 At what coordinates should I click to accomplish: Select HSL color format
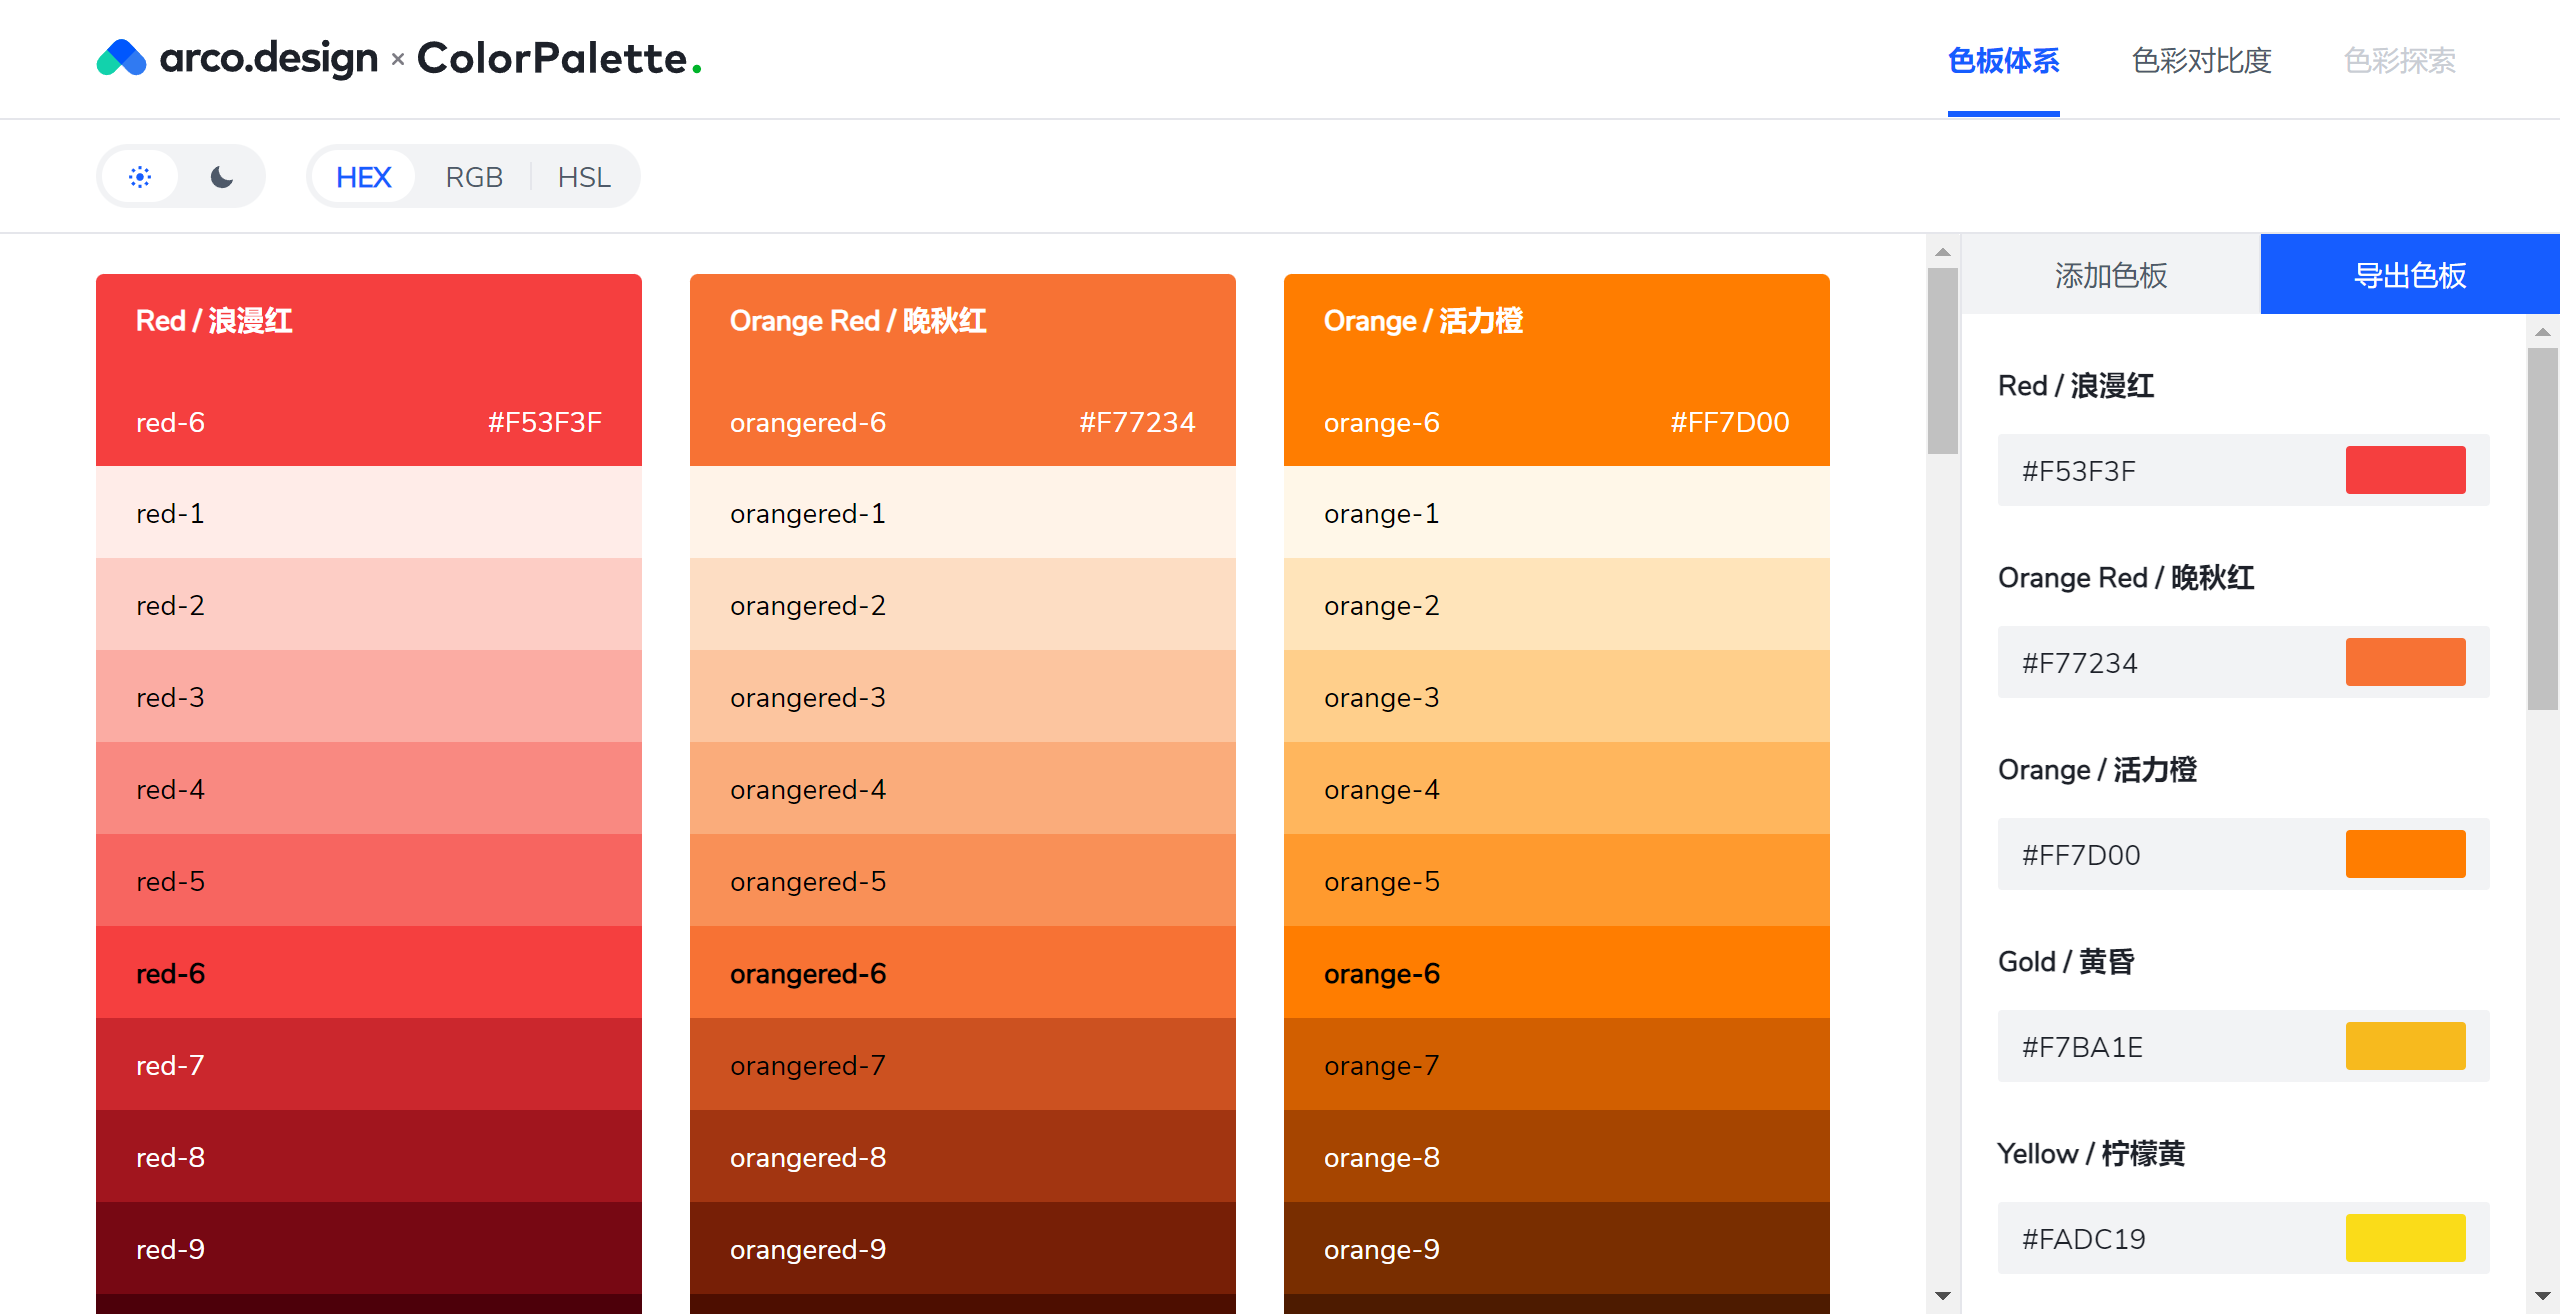584,177
